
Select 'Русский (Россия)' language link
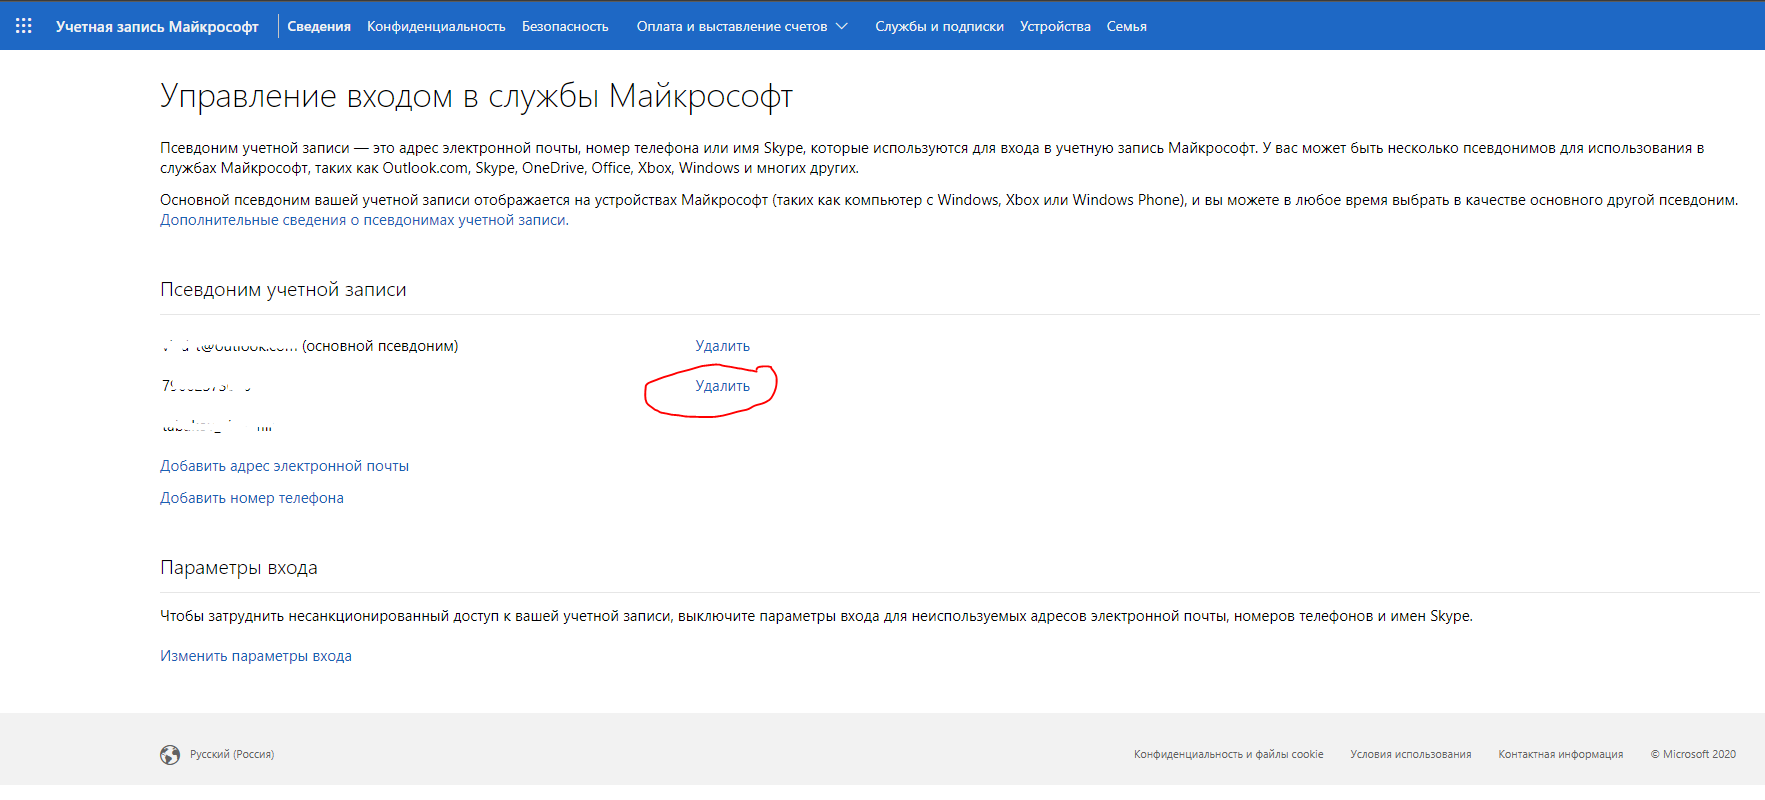[232, 755]
